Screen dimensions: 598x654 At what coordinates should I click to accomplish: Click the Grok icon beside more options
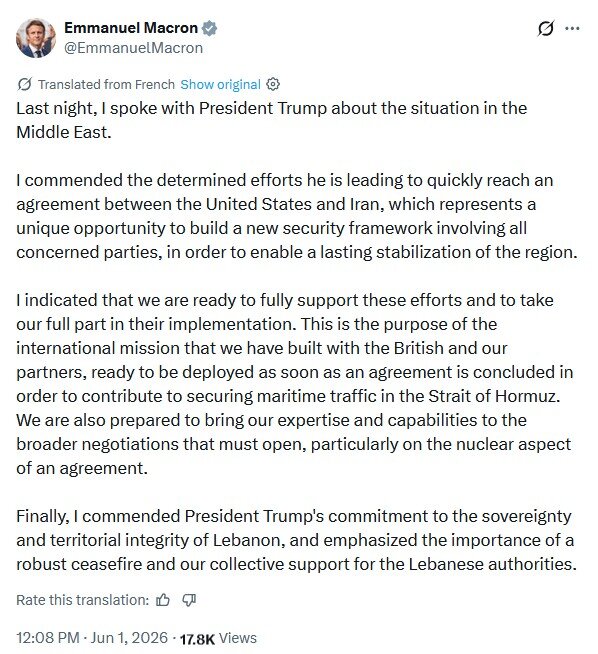(x=546, y=28)
